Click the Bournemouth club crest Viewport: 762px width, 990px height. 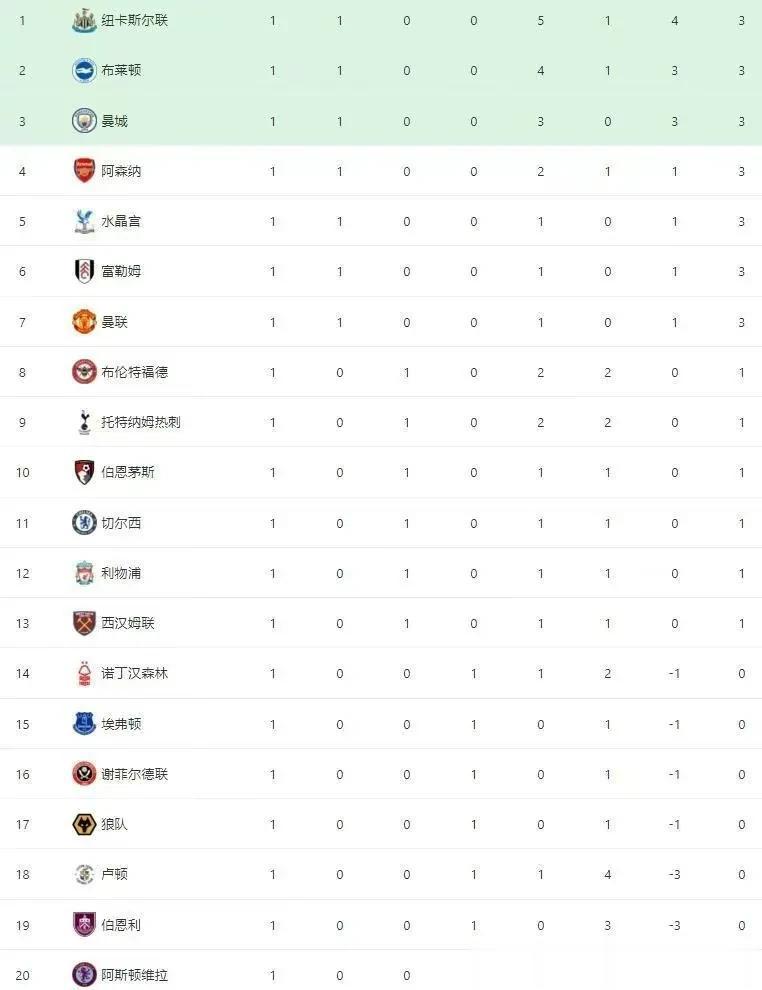[84, 472]
